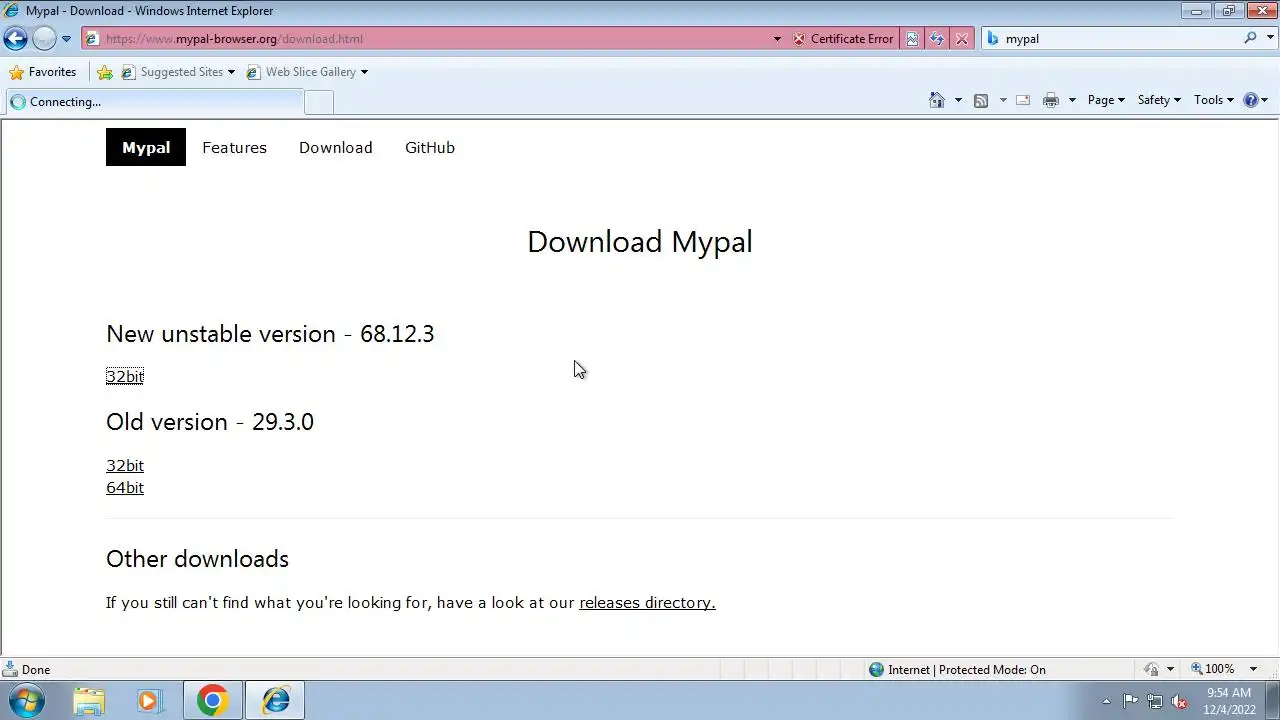Download 64bit of old version 29.3.0
Screen dimensions: 1280x720
tap(125, 488)
